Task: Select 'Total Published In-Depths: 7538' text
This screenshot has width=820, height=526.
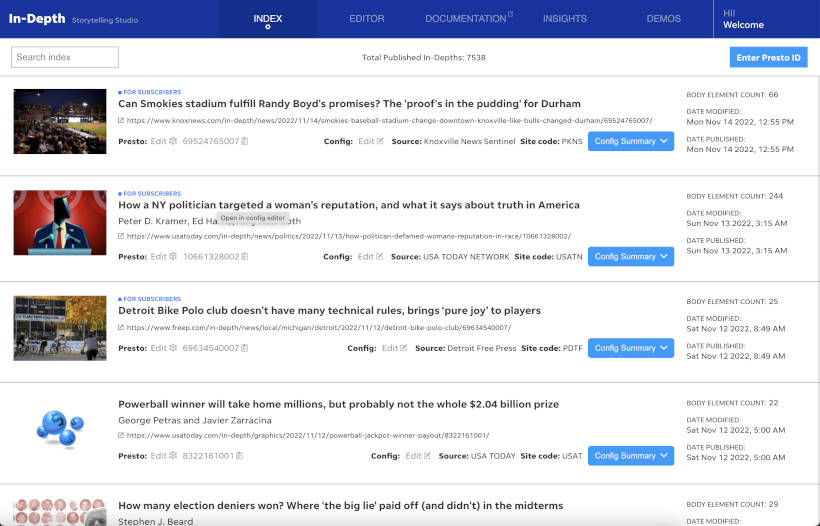Action: [x=424, y=58]
